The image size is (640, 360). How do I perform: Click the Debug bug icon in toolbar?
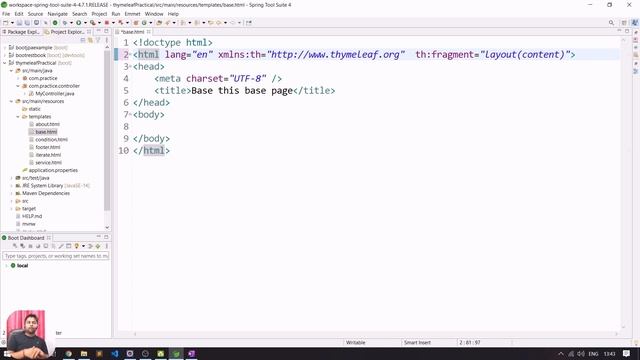pos(65,23)
